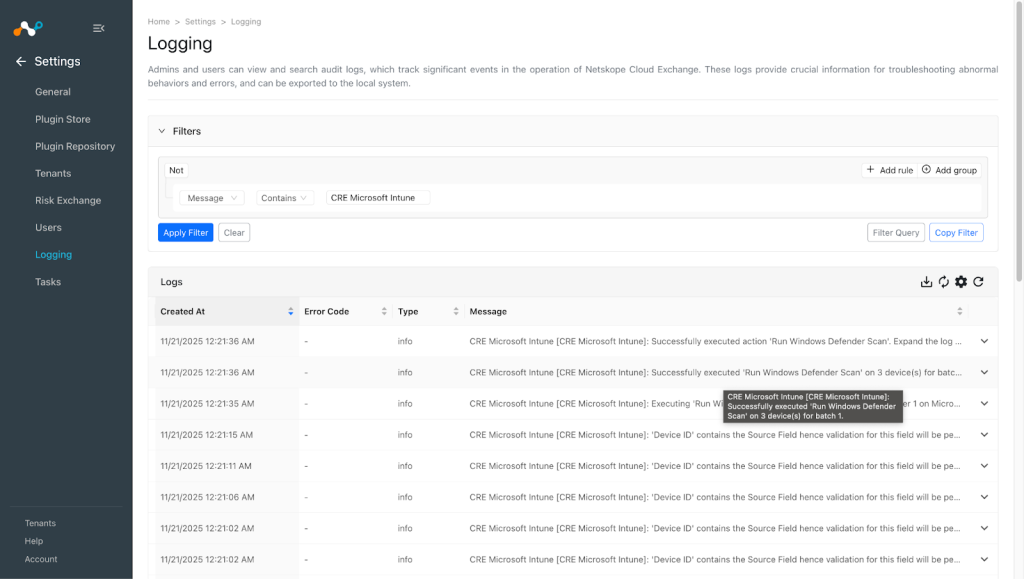Go to Tenants under Settings
Image resolution: width=1024 pixels, height=579 pixels.
pos(53,174)
